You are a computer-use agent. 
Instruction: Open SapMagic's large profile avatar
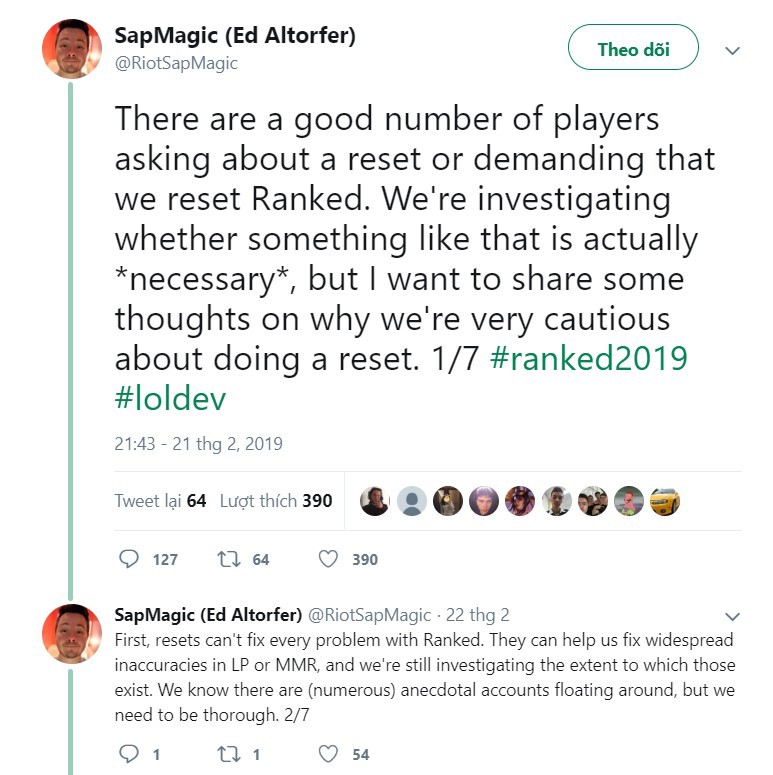72,49
